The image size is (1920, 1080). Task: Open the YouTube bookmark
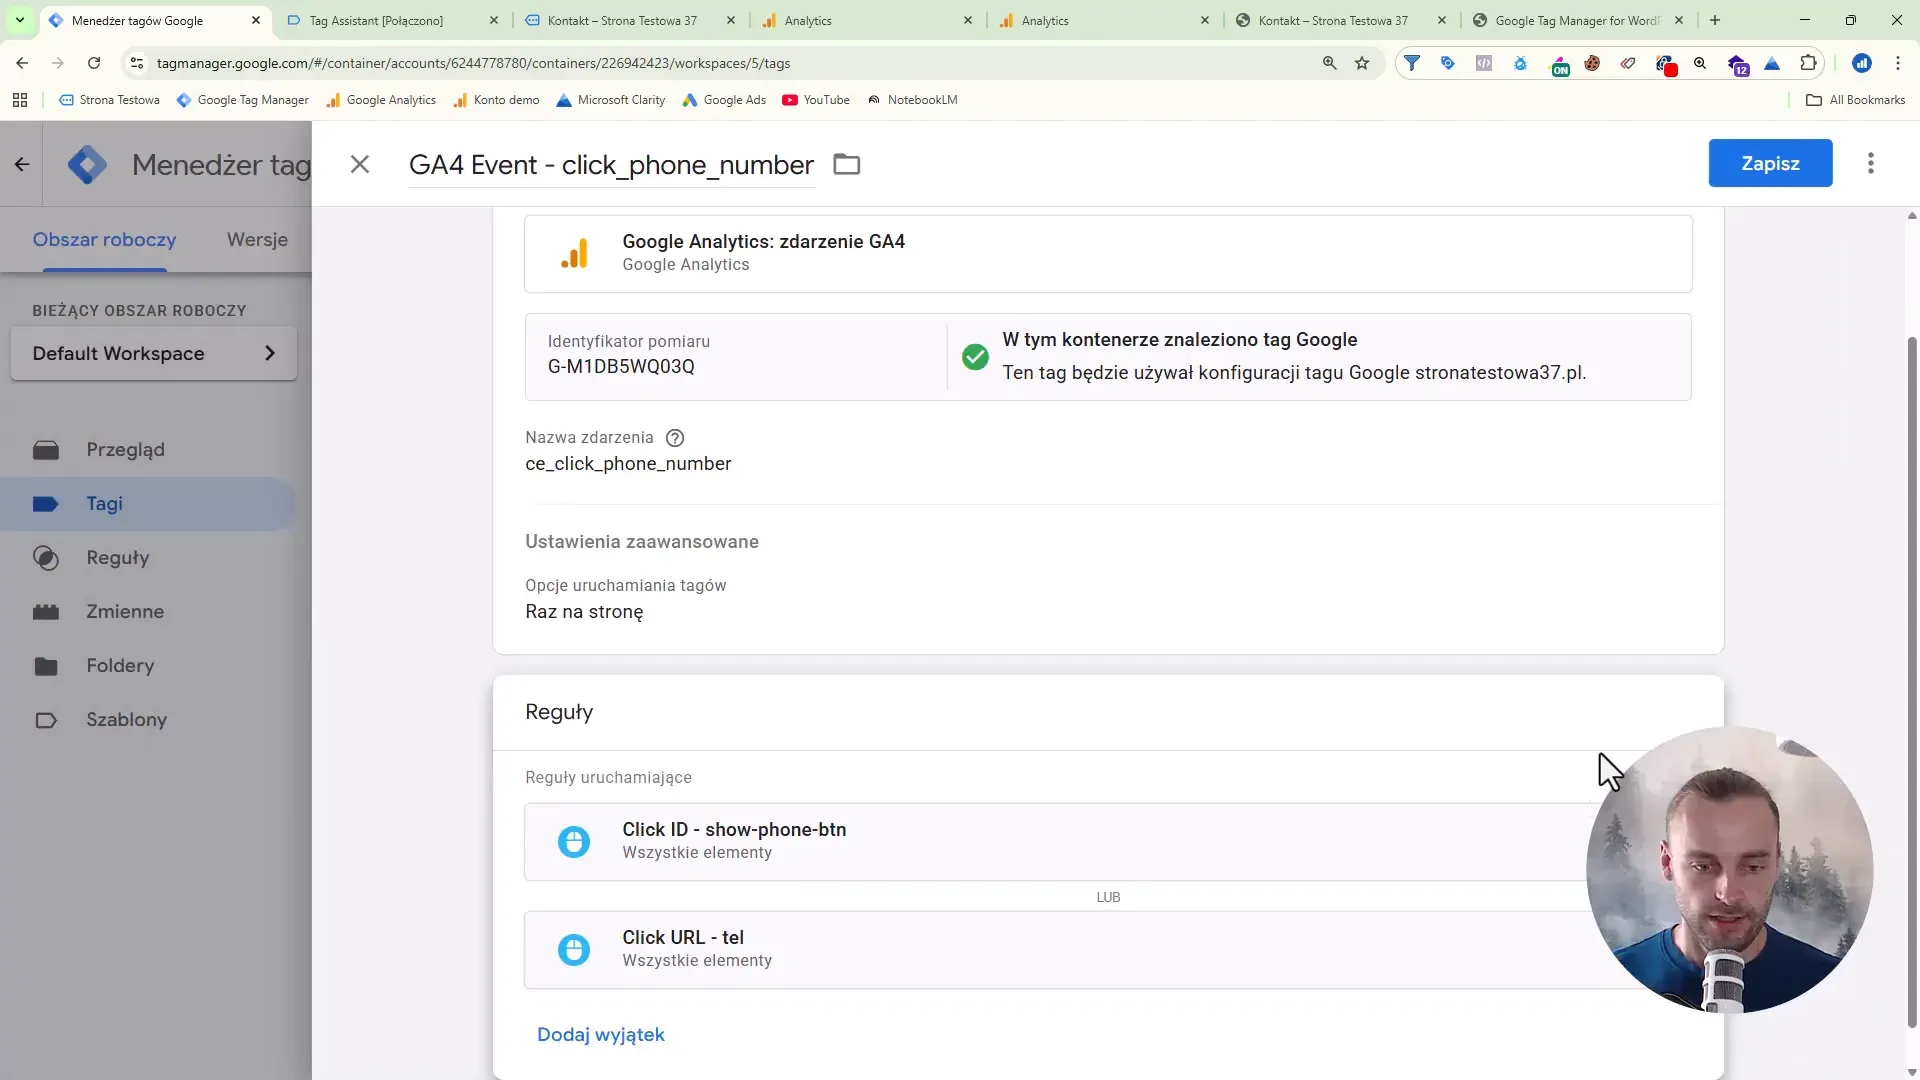[816, 100]
